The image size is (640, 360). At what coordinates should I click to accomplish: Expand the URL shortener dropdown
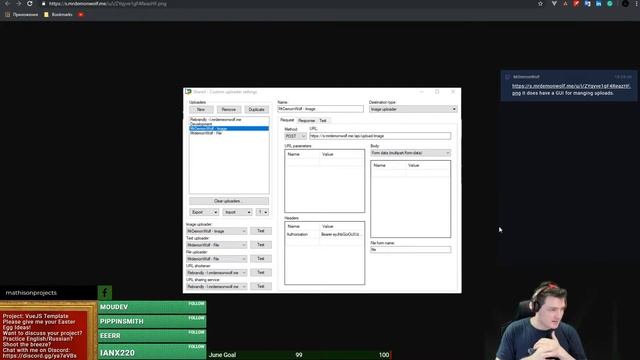216,273
